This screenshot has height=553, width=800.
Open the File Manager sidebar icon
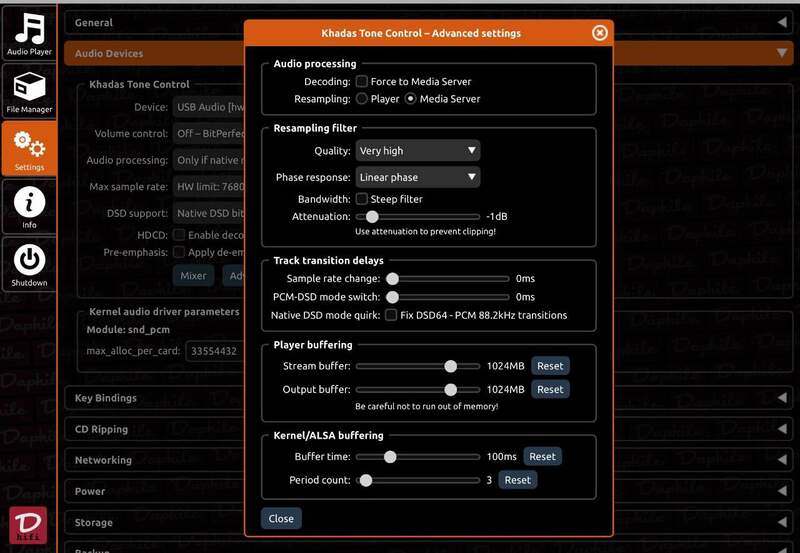[x=29, y=90]
